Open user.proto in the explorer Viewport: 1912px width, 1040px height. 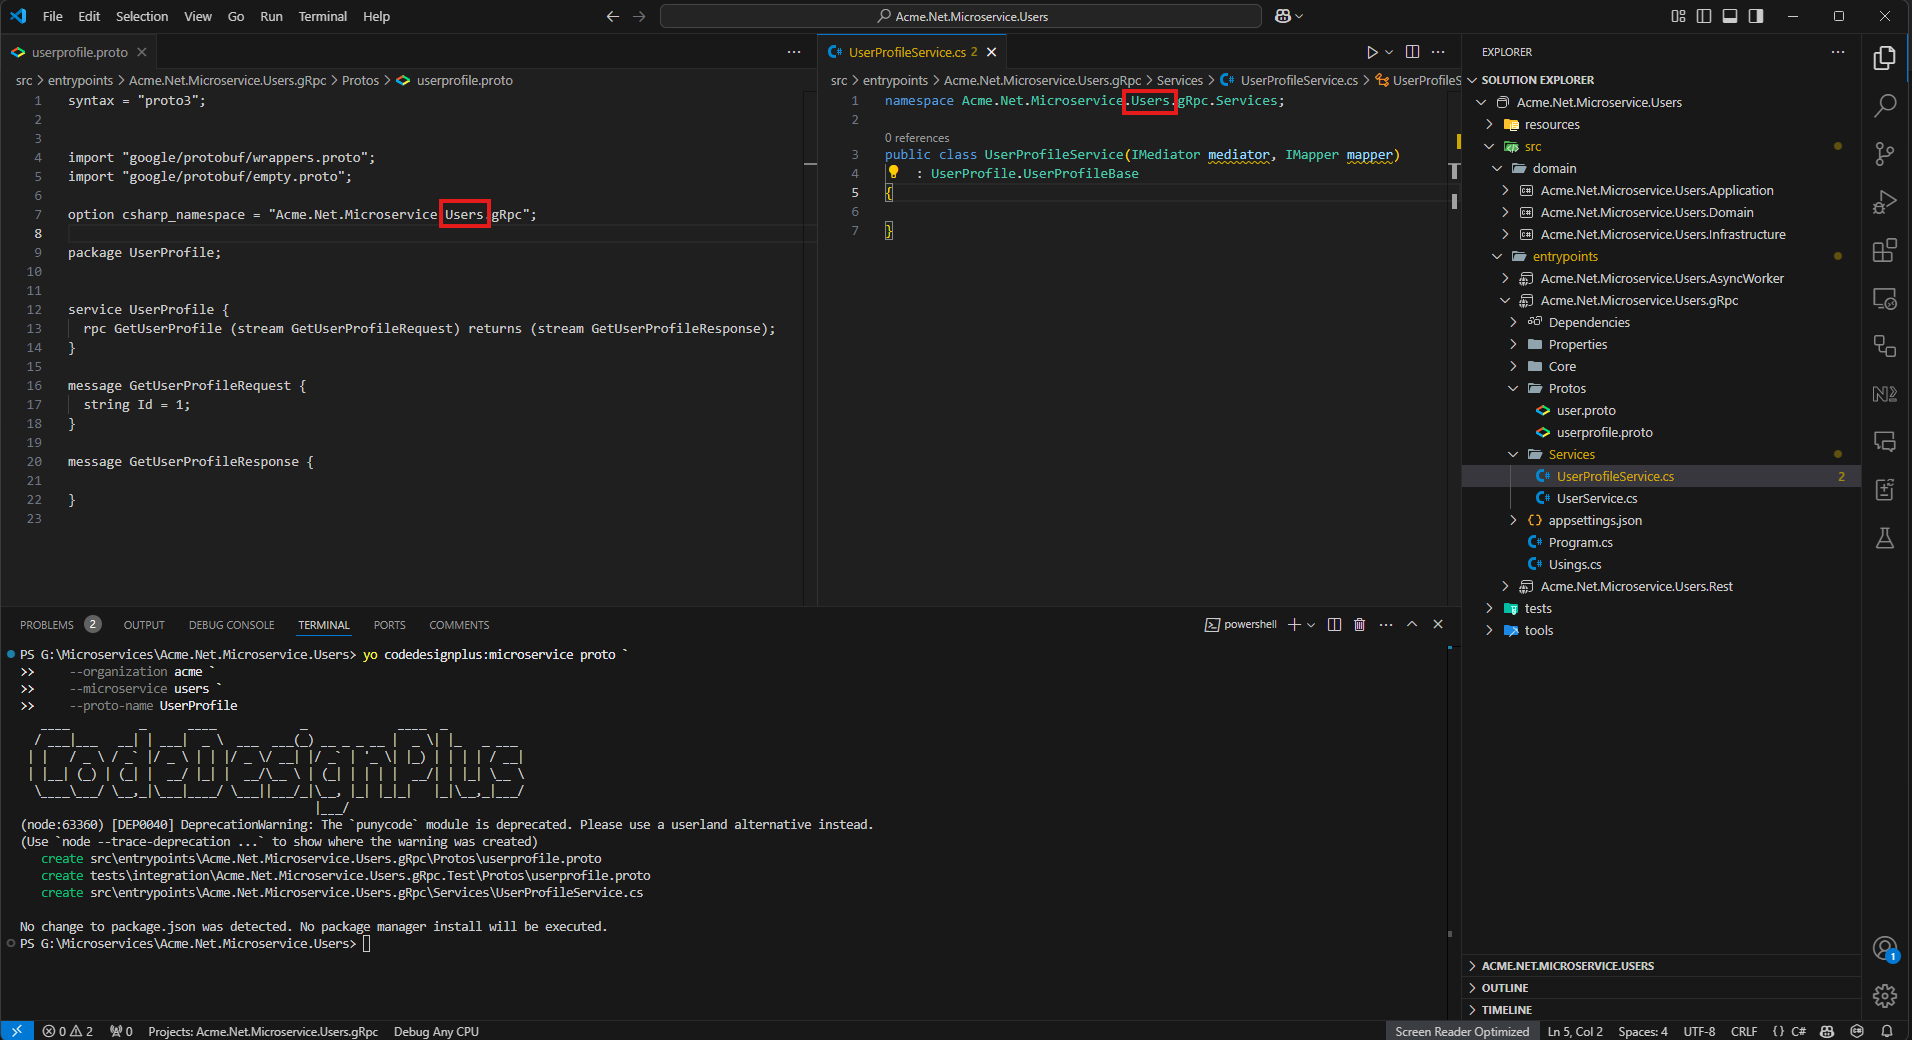1585,410
